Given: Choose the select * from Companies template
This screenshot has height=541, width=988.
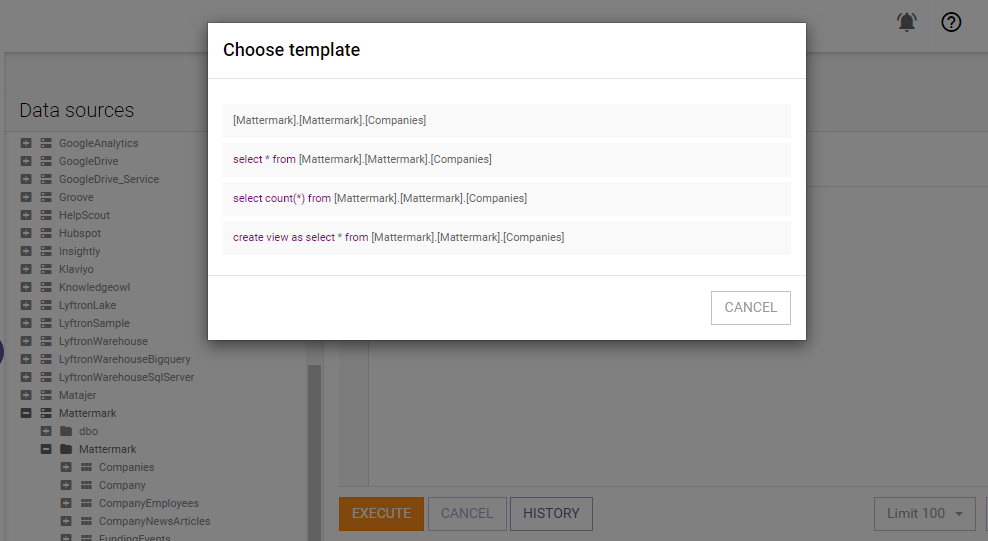Looking at the screenshot, I should click(x=507, y=159).
